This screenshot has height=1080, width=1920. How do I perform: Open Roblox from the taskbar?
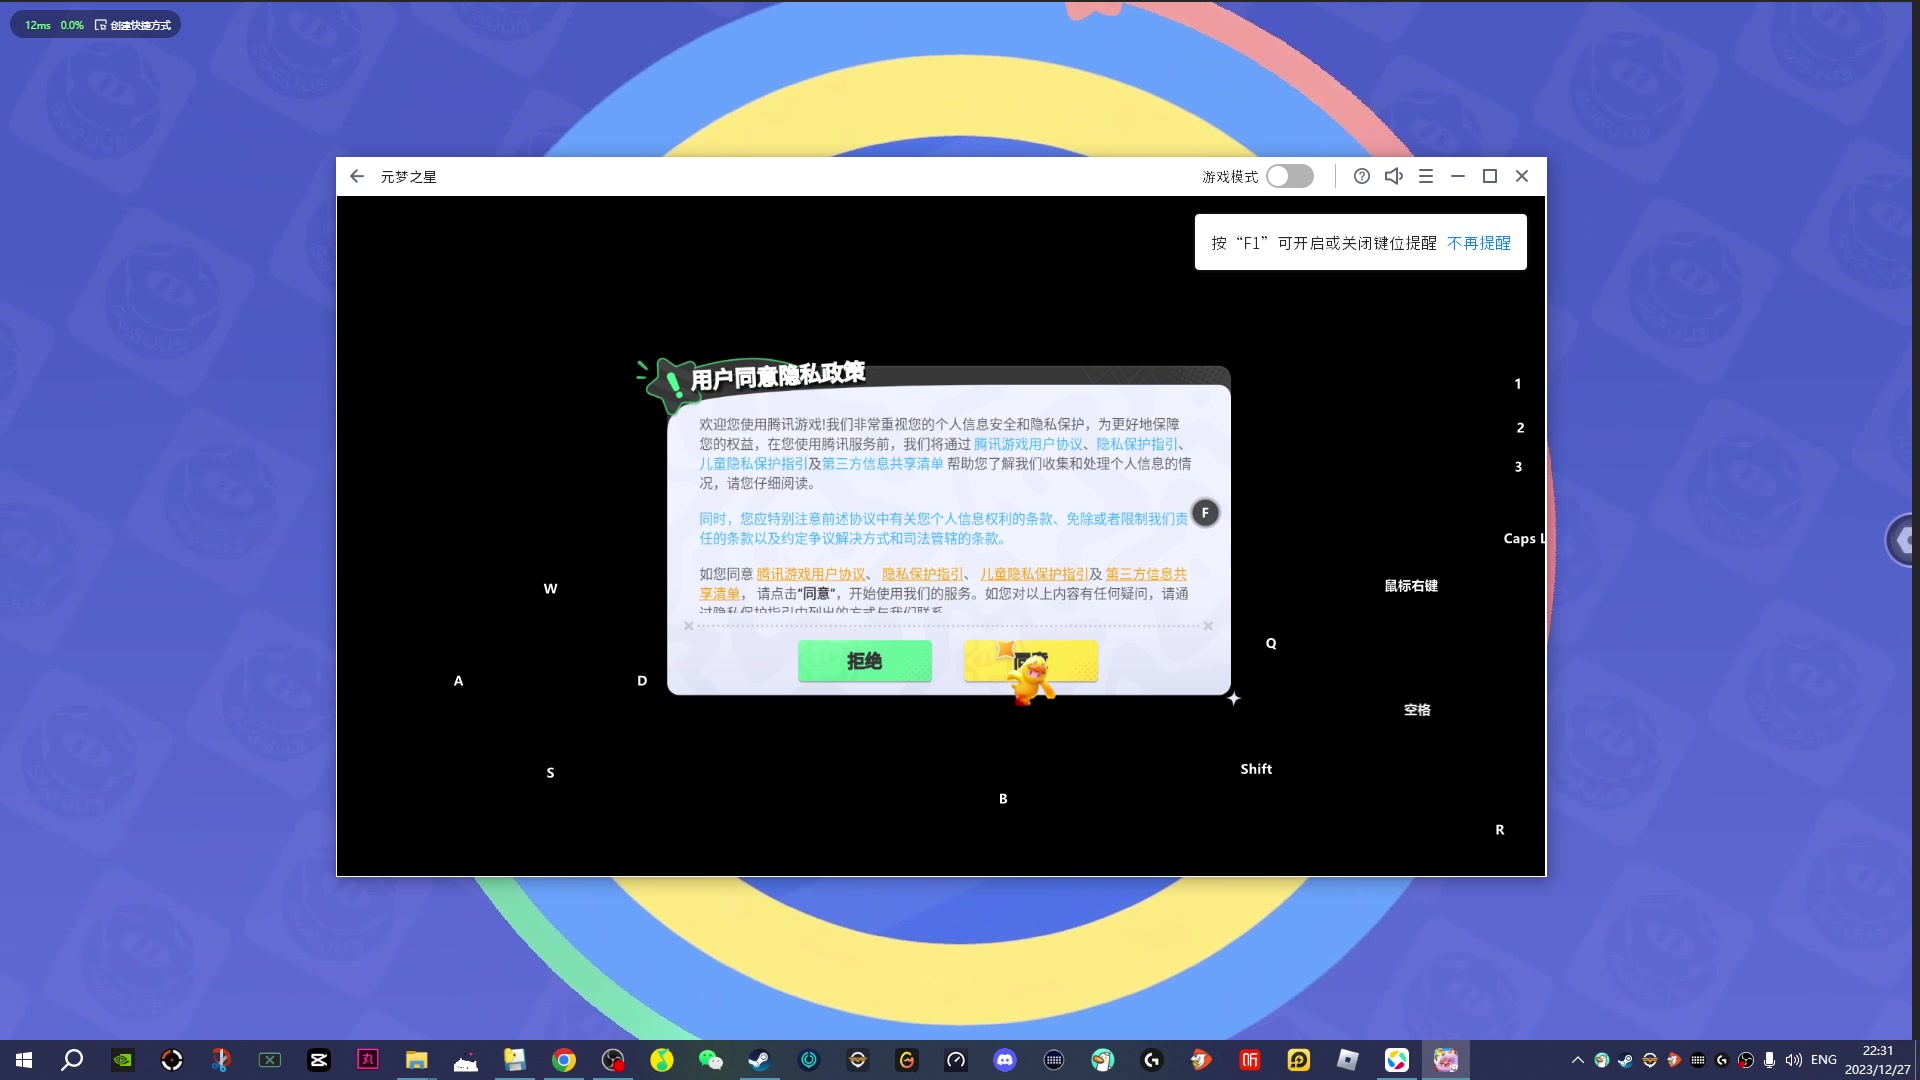click(x=1348, y=1060)
